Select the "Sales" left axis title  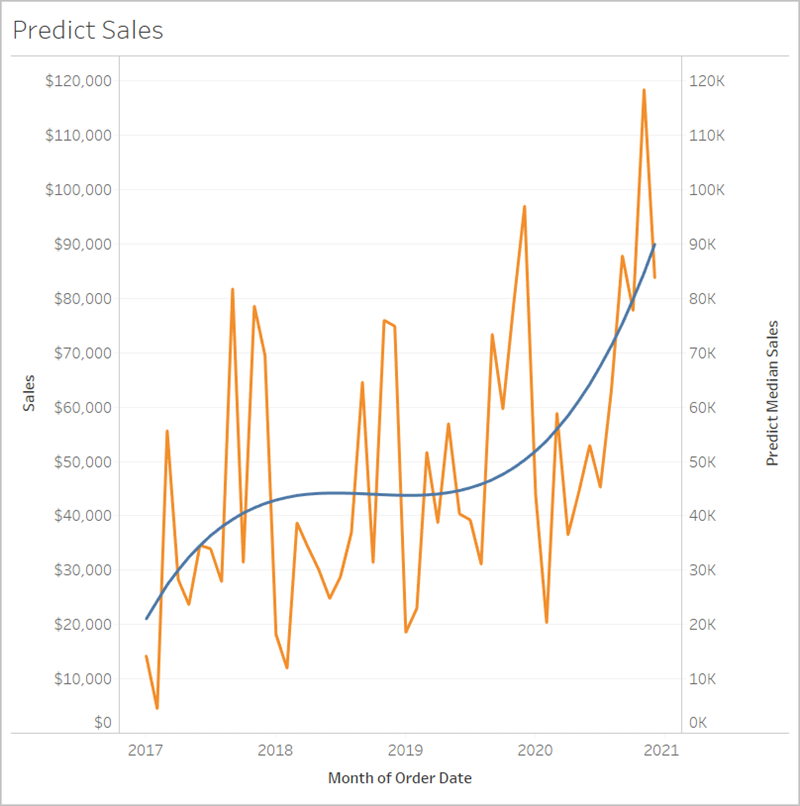click(x=29, y=392)
